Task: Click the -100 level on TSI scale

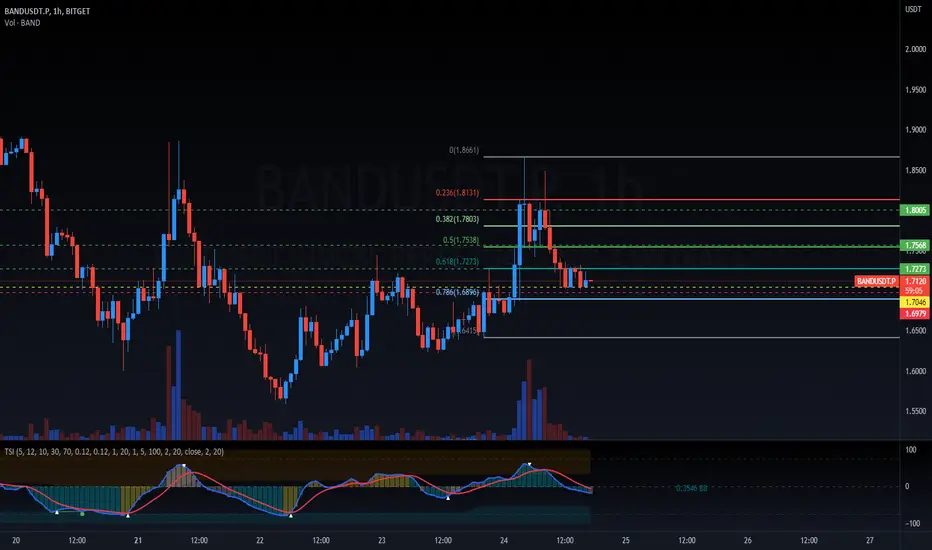Action: [x=912, y=523]
